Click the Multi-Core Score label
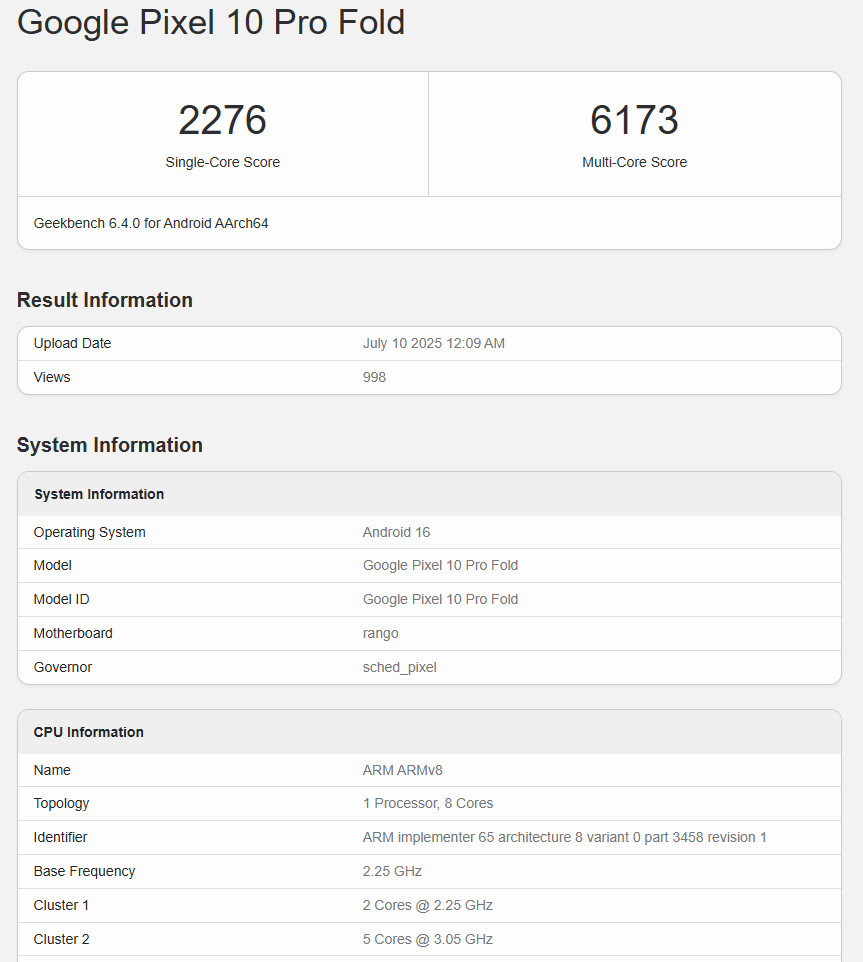This screenshot has height=962, width=863. point(634,162)
